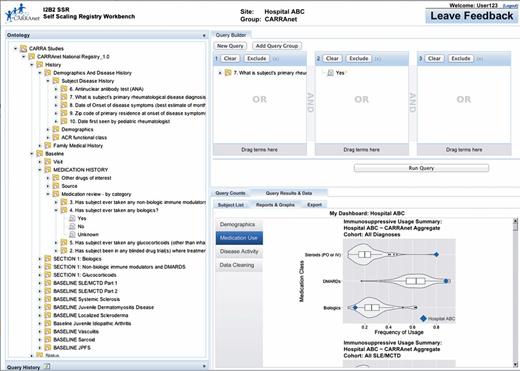Collapse Medication review - by category

coord(48,194)
